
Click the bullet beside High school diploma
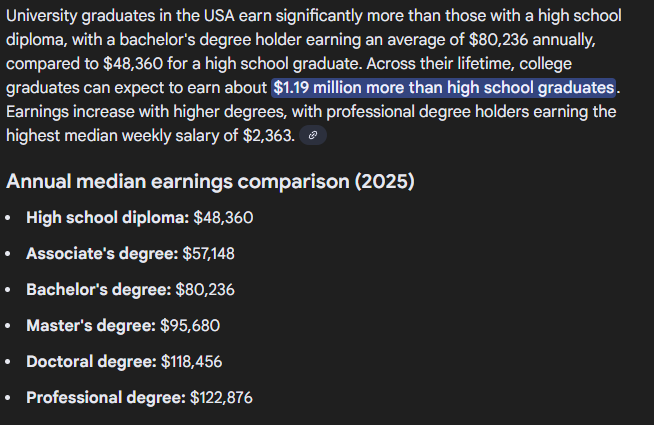click(10, 218)
